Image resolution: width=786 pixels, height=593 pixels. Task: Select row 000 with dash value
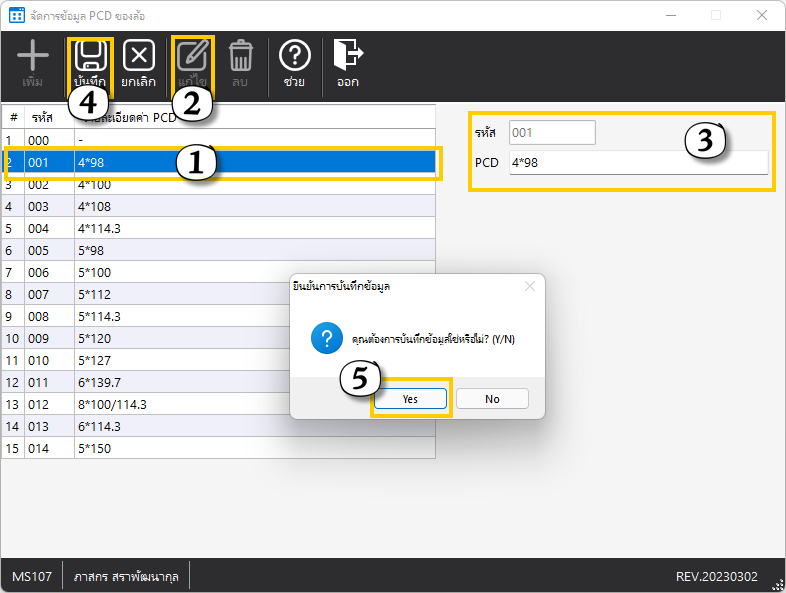pyautogui.click(x=200, y=141)
